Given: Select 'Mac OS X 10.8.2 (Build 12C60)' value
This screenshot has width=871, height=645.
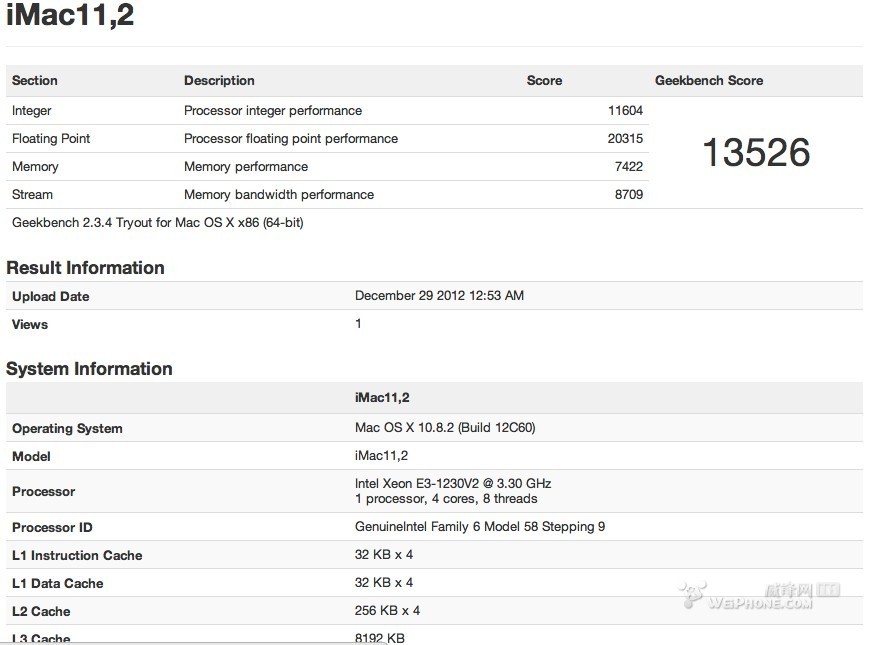Looking at the screenshot, I should 445,428.
